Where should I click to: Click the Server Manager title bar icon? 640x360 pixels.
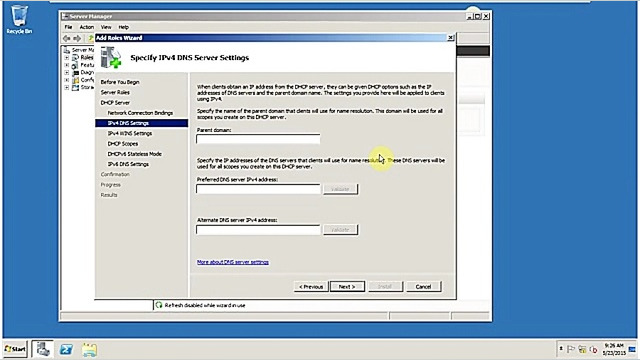(64, 16)
